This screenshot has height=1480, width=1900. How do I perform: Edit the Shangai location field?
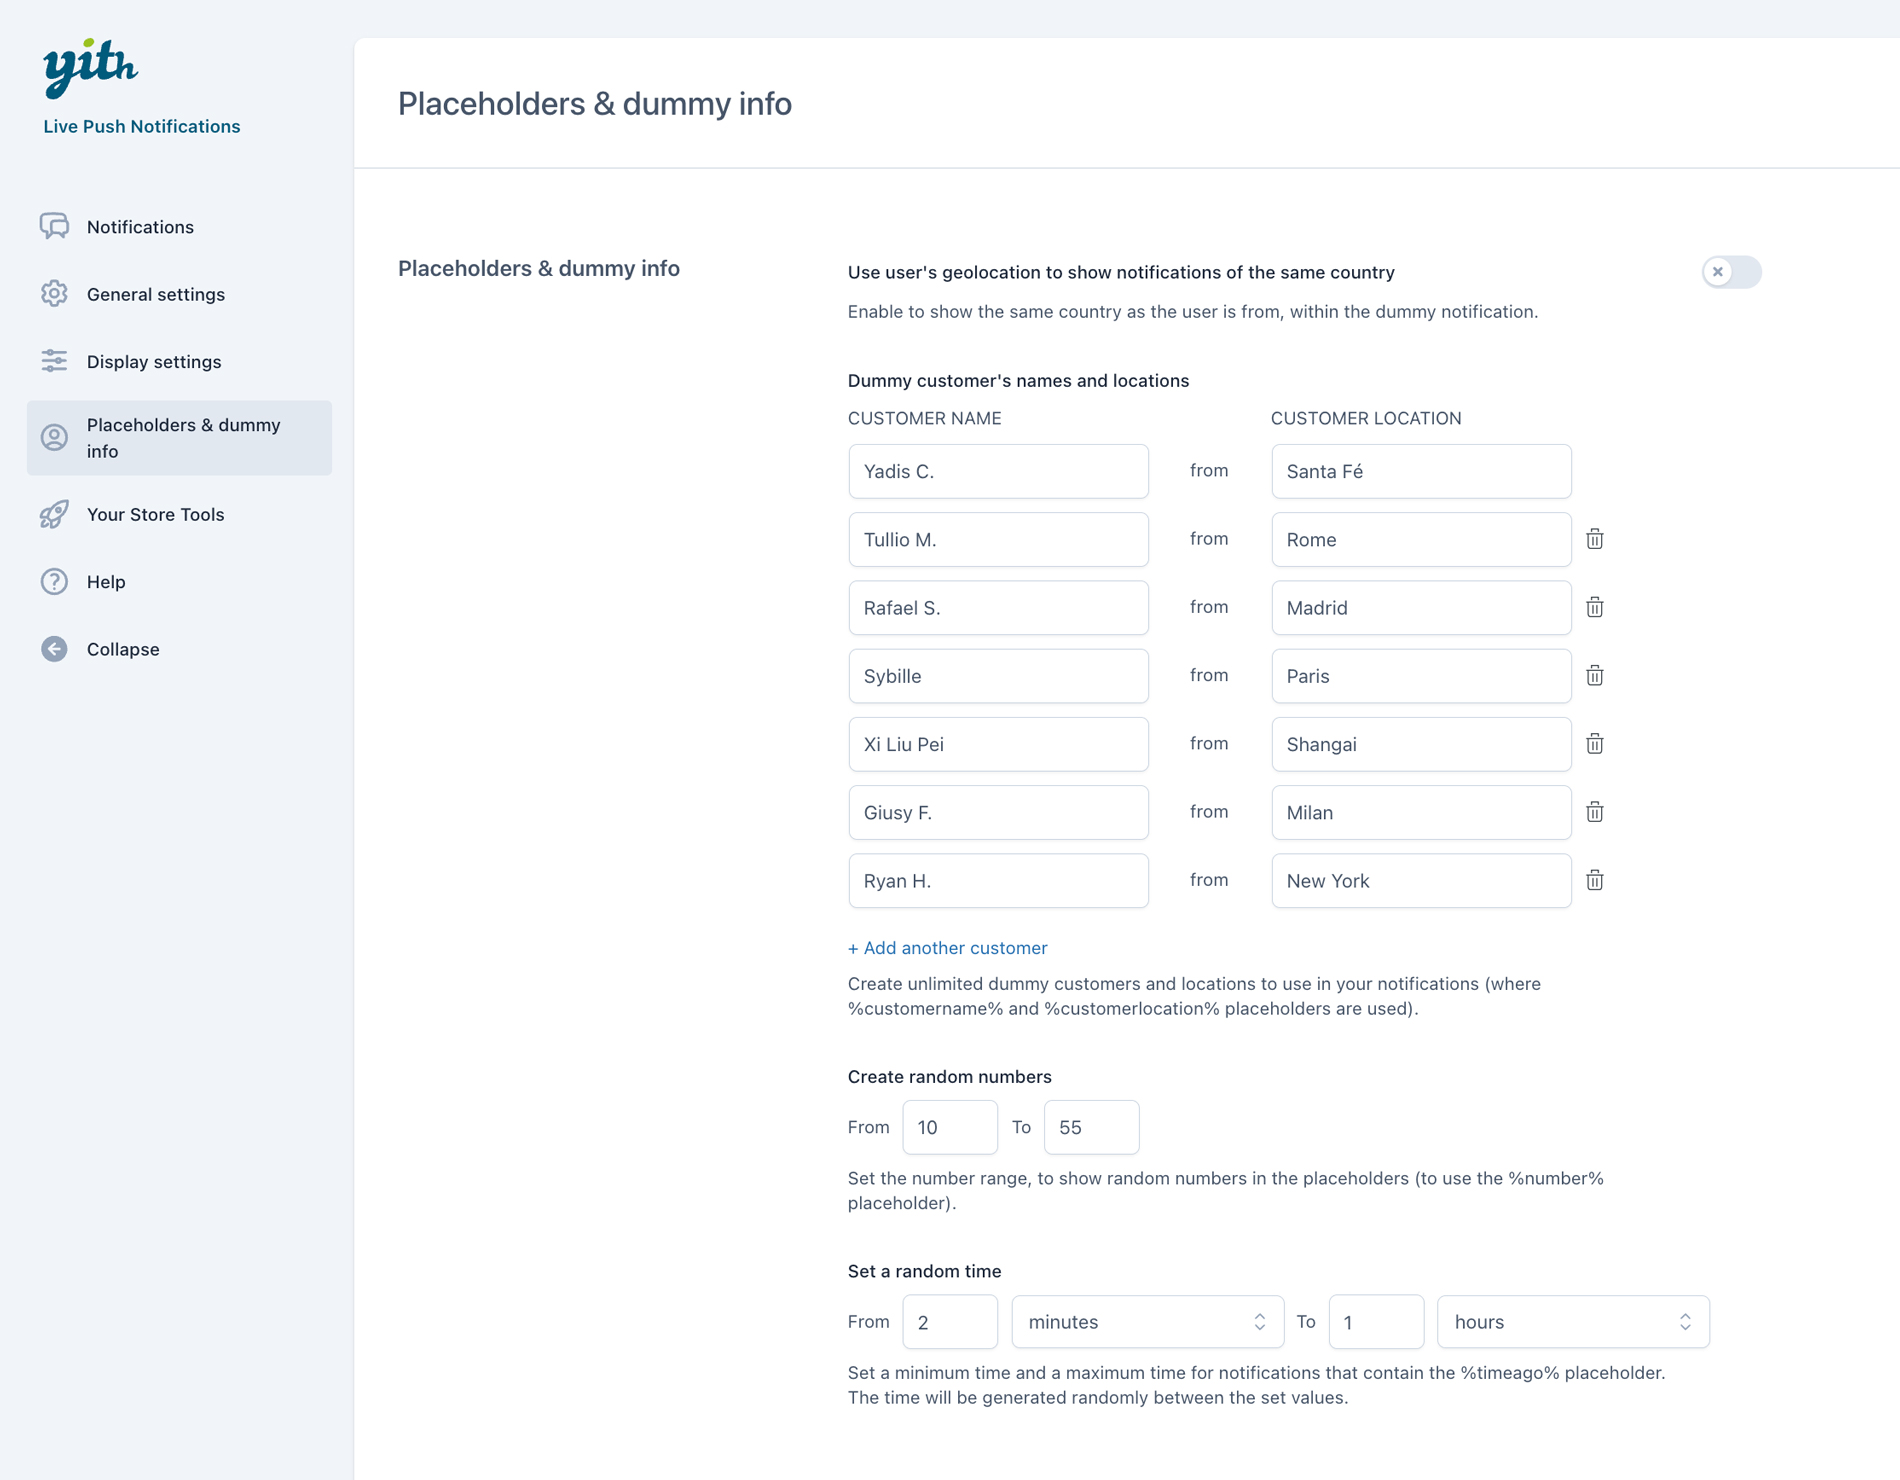[1421, 744]
